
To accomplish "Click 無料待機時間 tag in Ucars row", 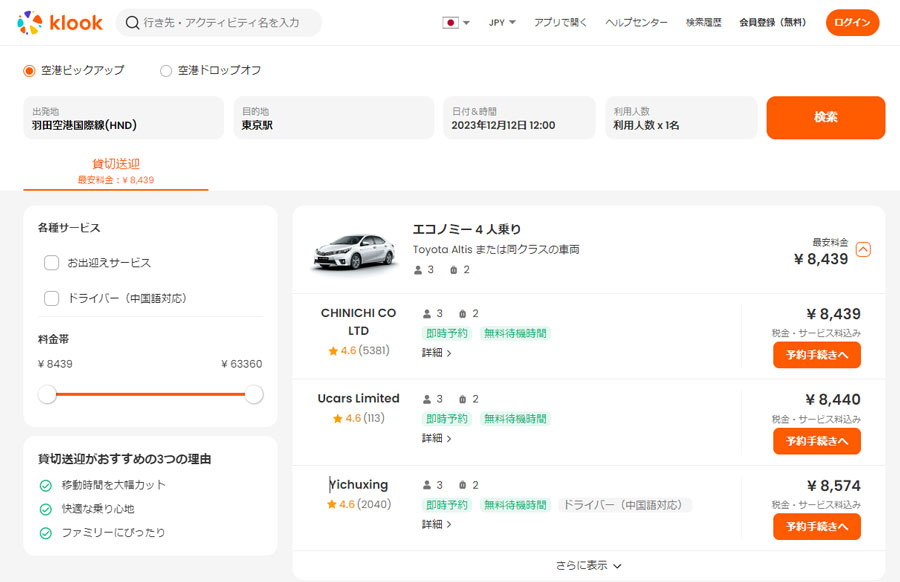I will point(515,419).
